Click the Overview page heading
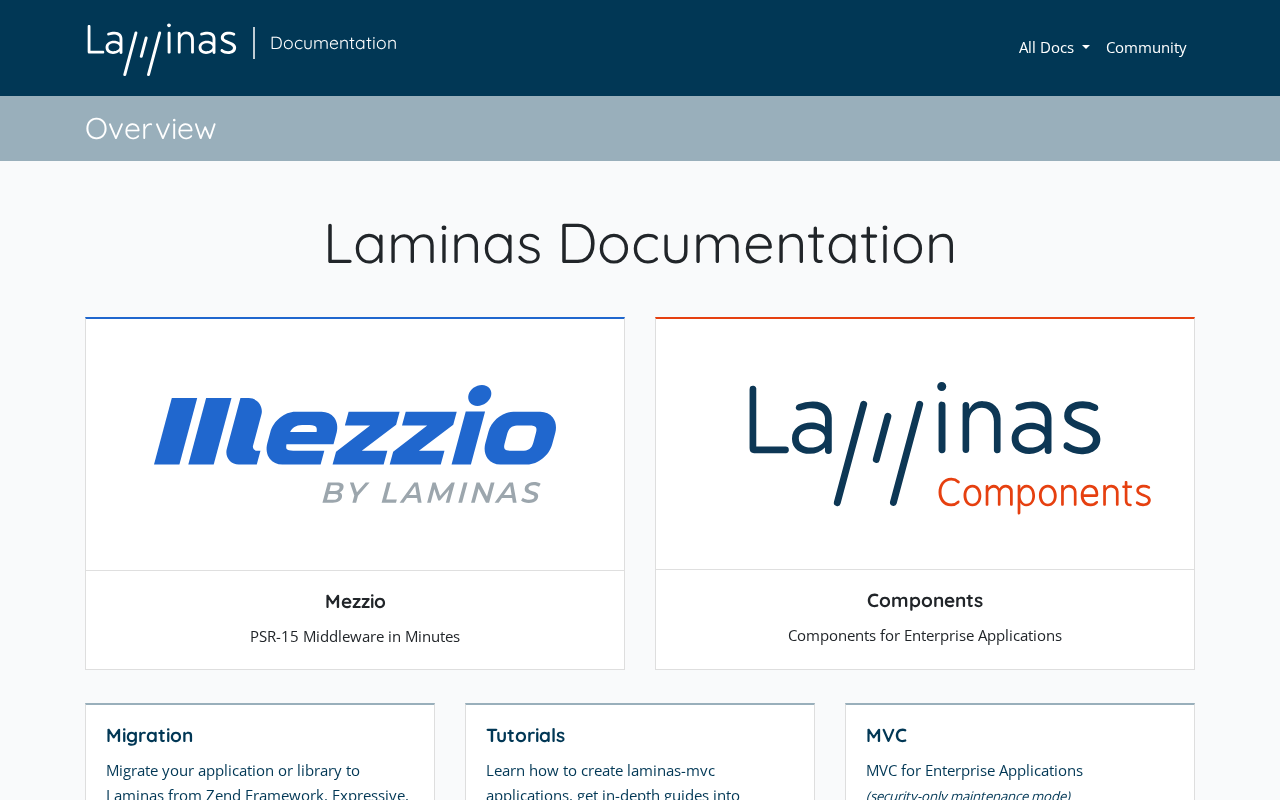 [x=151, y=128]
